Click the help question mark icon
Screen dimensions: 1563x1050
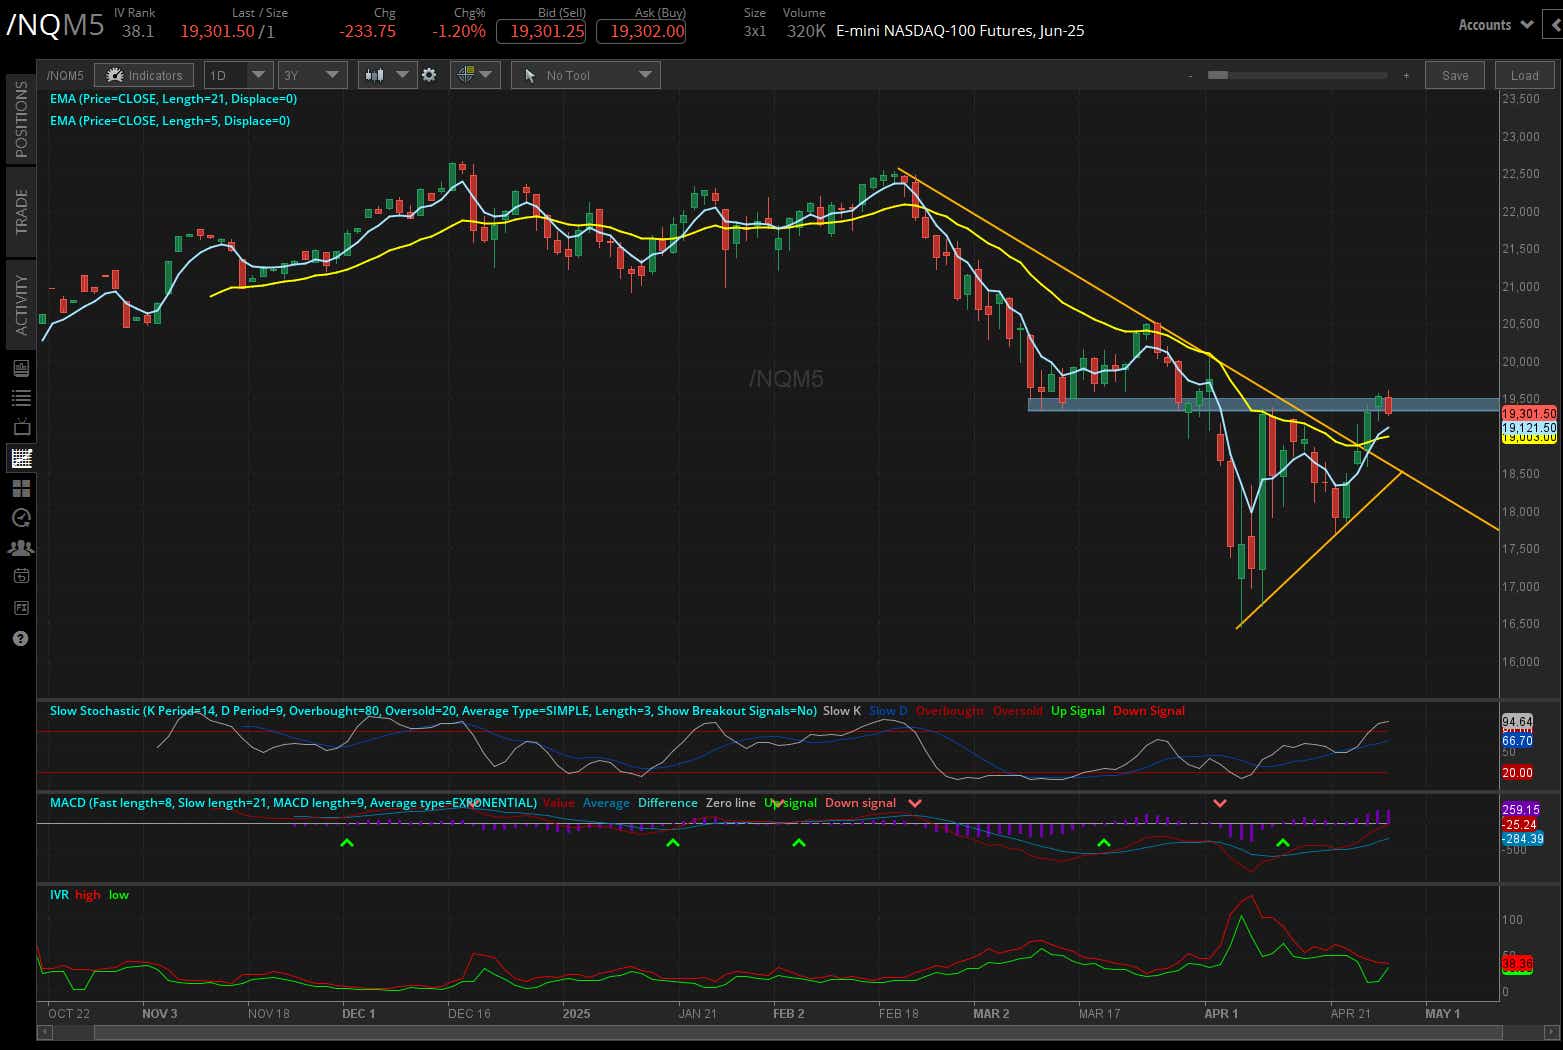coord(20,638)
